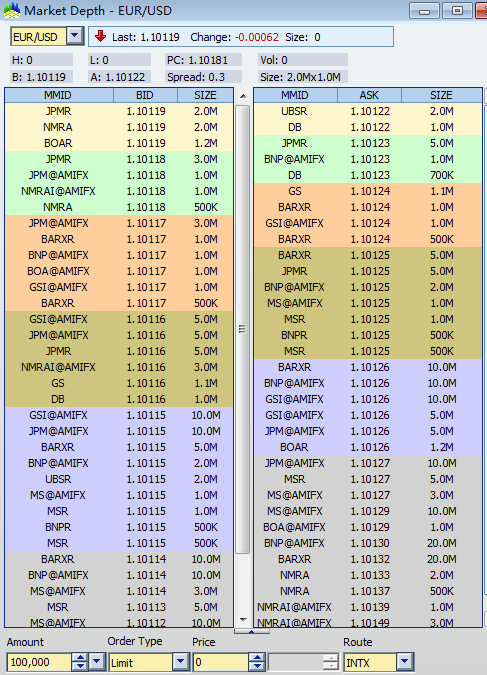Click the scrollbar thumb between the bid and ask tables
The height and width of the screenshot is (675, 487).
tap(243, 330)
